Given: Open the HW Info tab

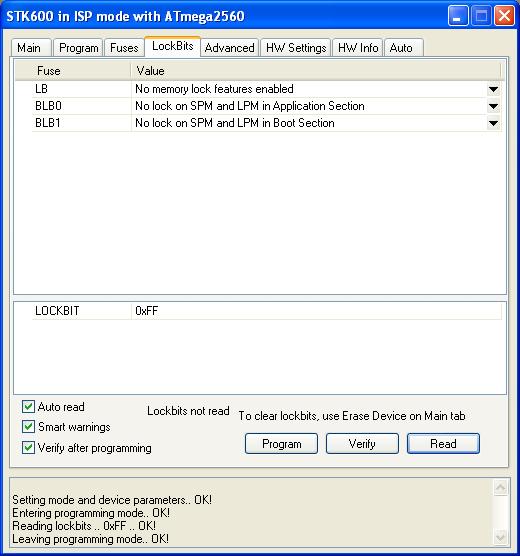Looking at the screenshot, I should click(358, 48).
